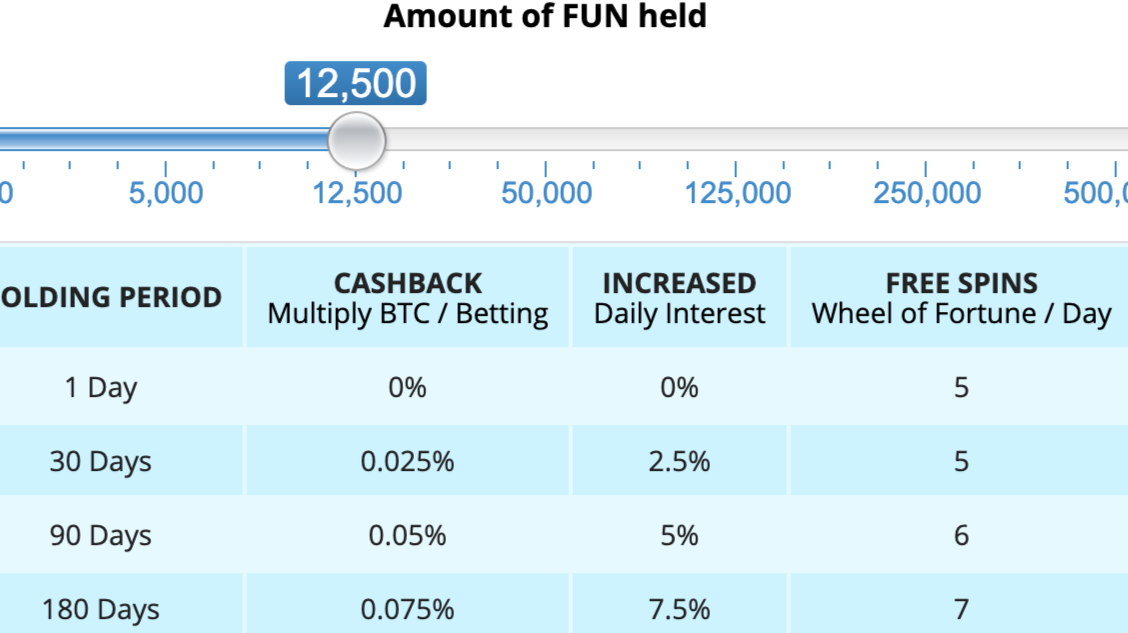Set slider to the 50,000 label
The width and height of the screenshot is (1128, 633).
(x=546, y=193)
